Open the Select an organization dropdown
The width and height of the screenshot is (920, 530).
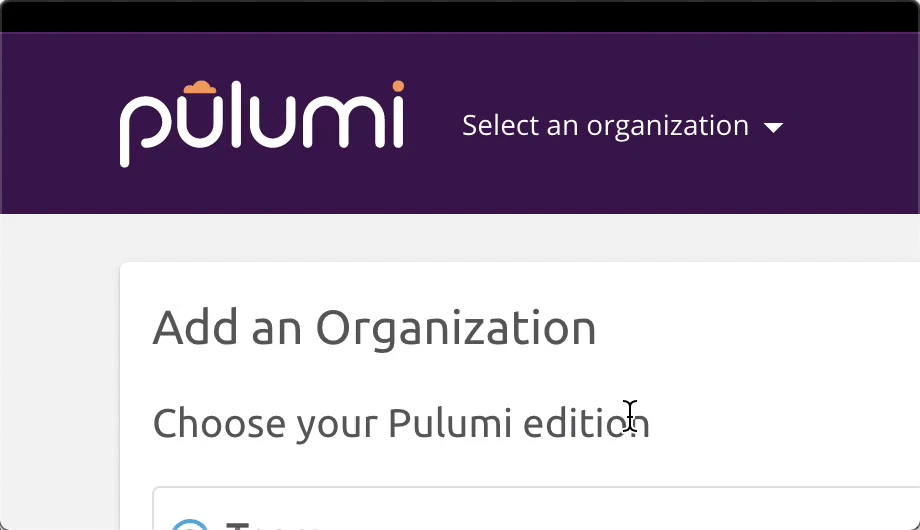pos(623,126)
